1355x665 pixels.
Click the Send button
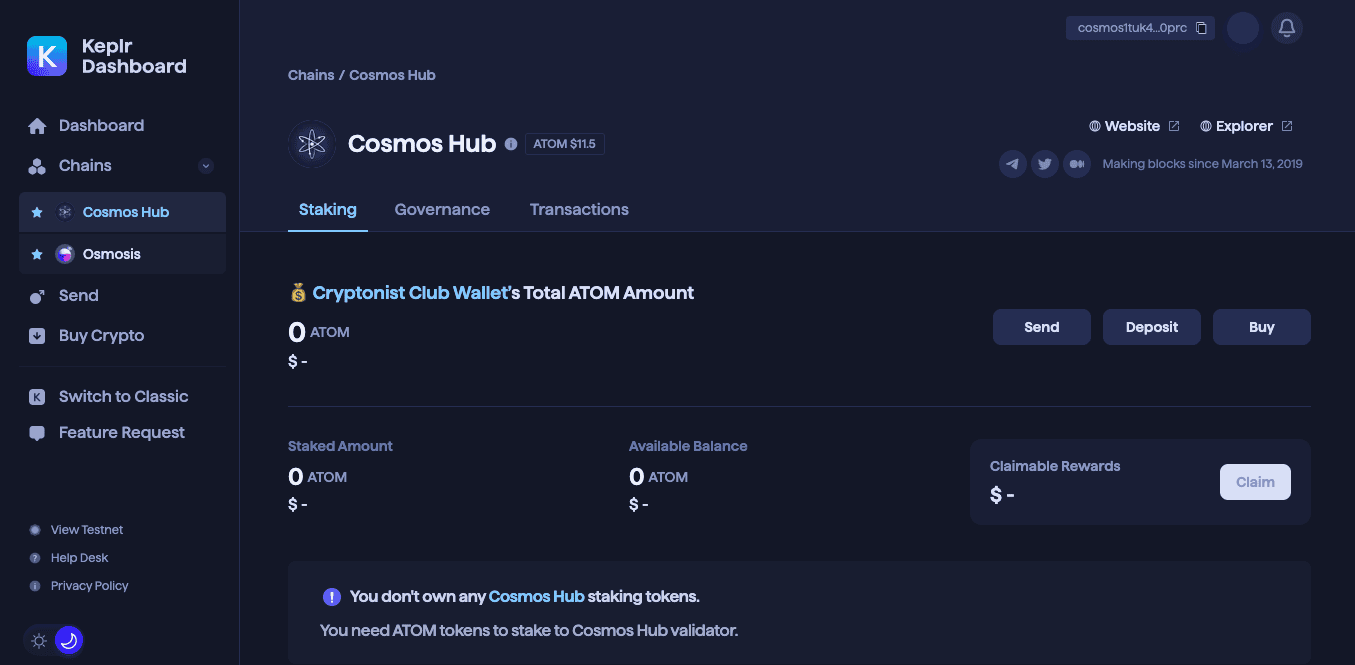point(1042,327)
